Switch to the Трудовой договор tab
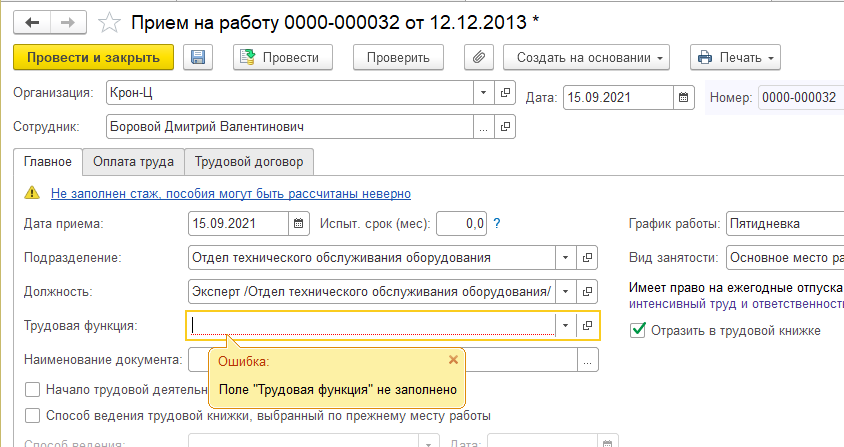Screen dimensions: 844x447 (x=249, y=162)
